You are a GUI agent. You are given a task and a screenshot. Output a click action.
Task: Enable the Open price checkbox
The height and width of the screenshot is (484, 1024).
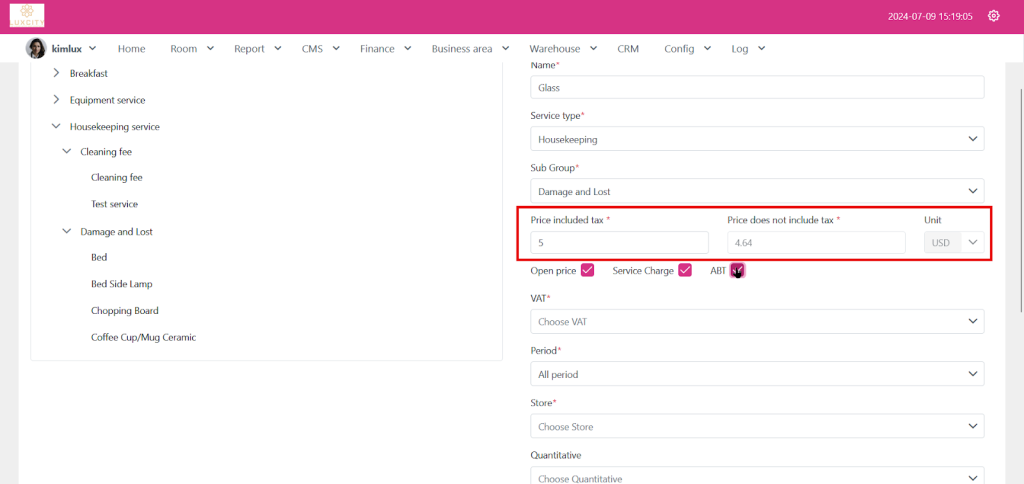(588, 270)
